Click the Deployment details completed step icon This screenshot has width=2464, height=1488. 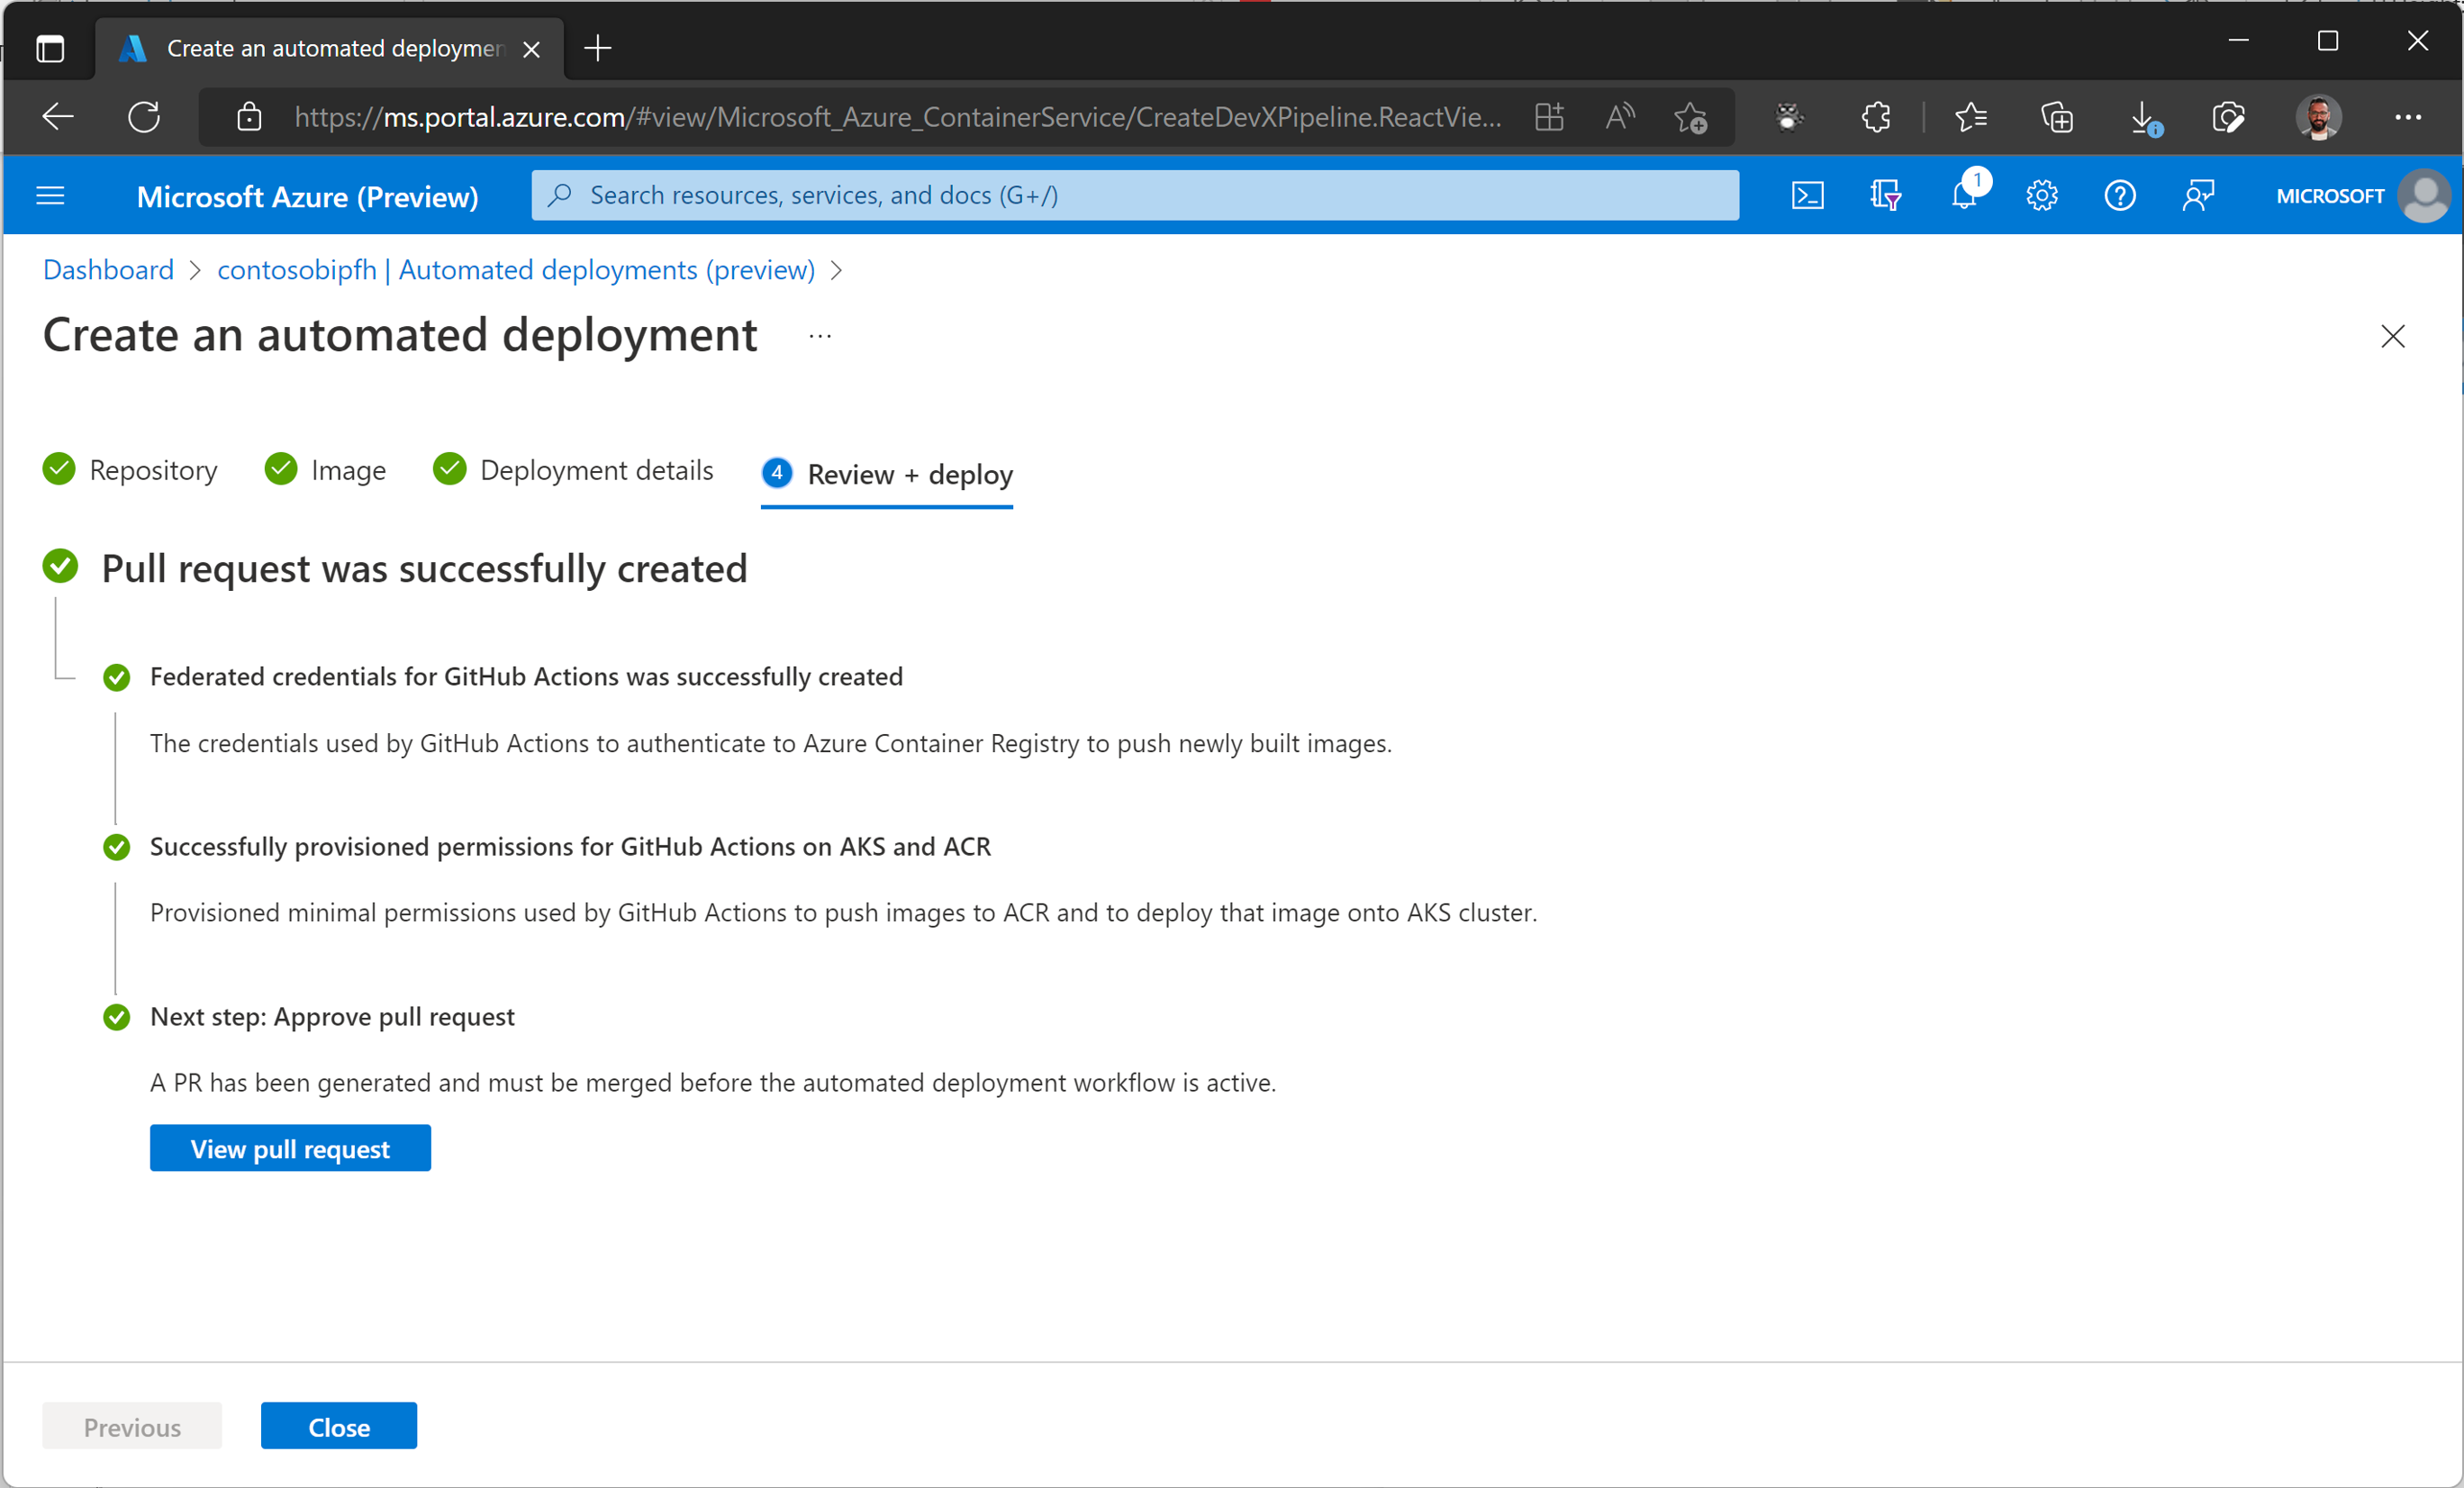point(447,470)
